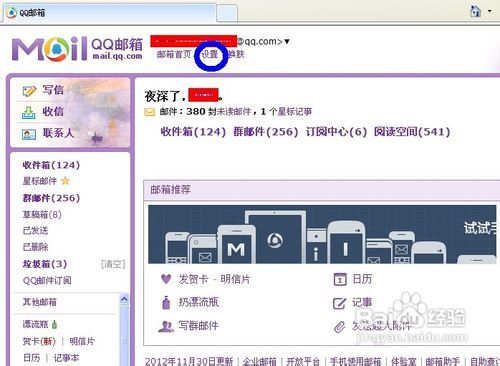The width and height of the screenshot is (500, 366).
Task: Click the receive mail download icon
Action: point(29,113)
